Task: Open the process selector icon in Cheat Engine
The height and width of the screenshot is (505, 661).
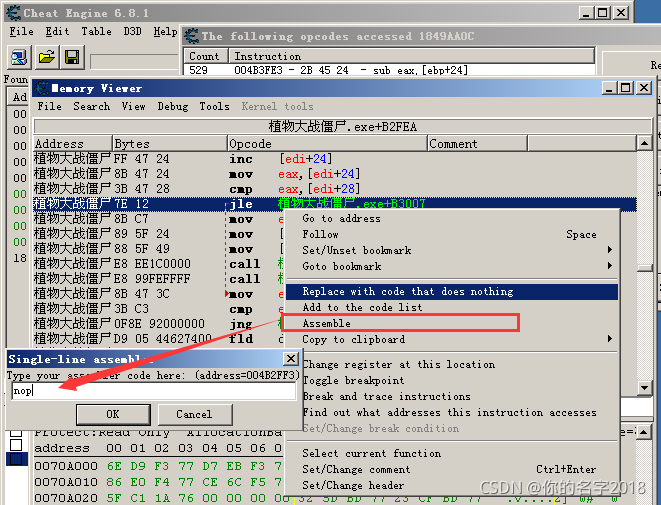Action: [19, 57]
